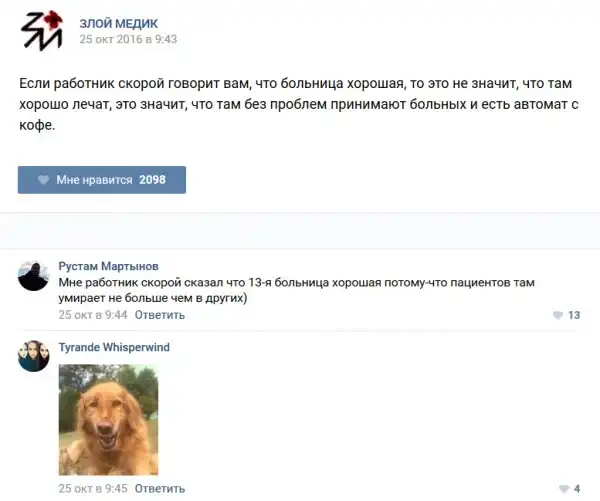Click the post text about больница хорошая
The height and width of the screenshot is (501, 600).
[299, 104]
